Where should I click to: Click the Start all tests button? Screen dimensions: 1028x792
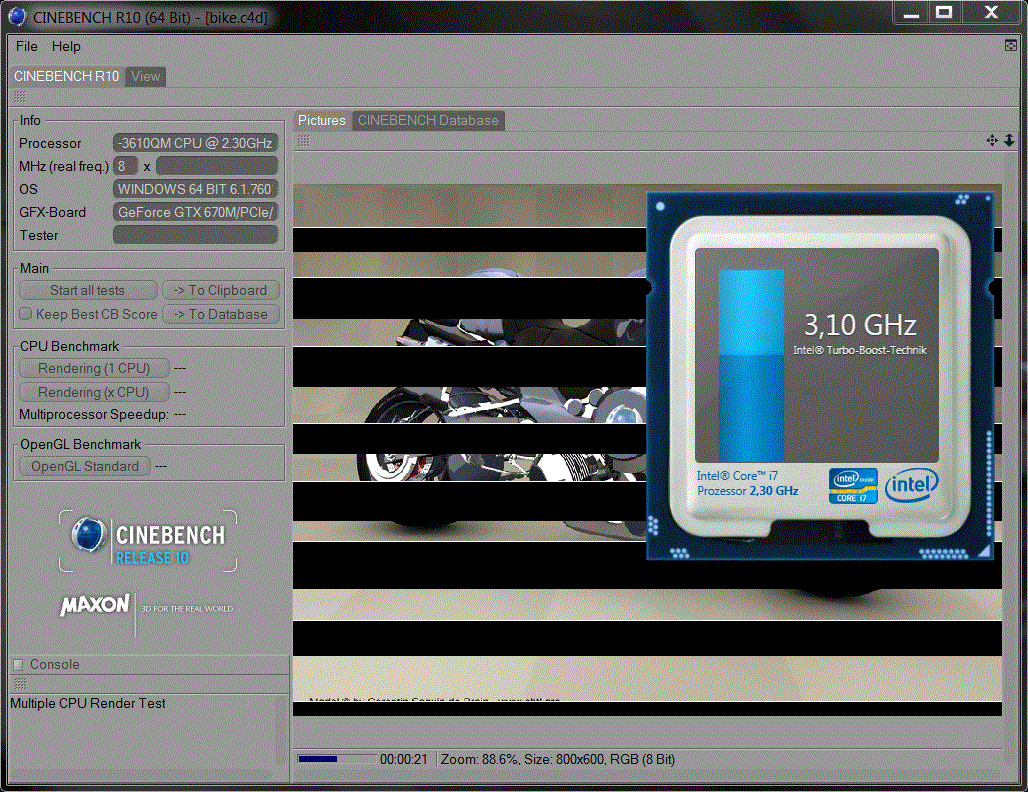[88, 290]
